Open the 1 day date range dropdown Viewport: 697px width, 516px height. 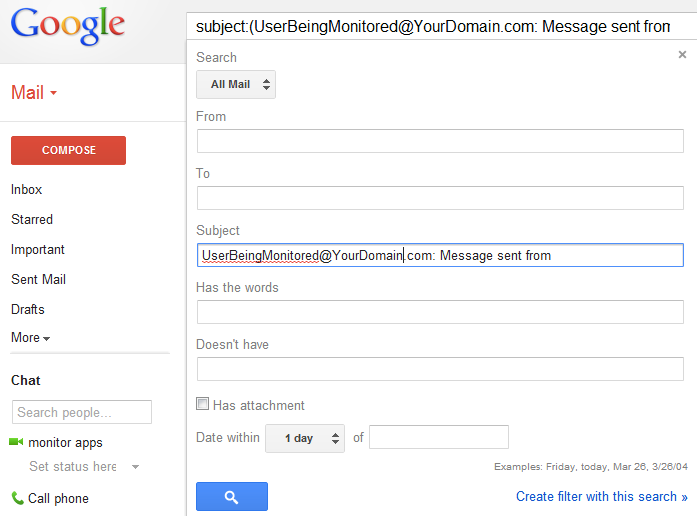[x=304, y=438]
